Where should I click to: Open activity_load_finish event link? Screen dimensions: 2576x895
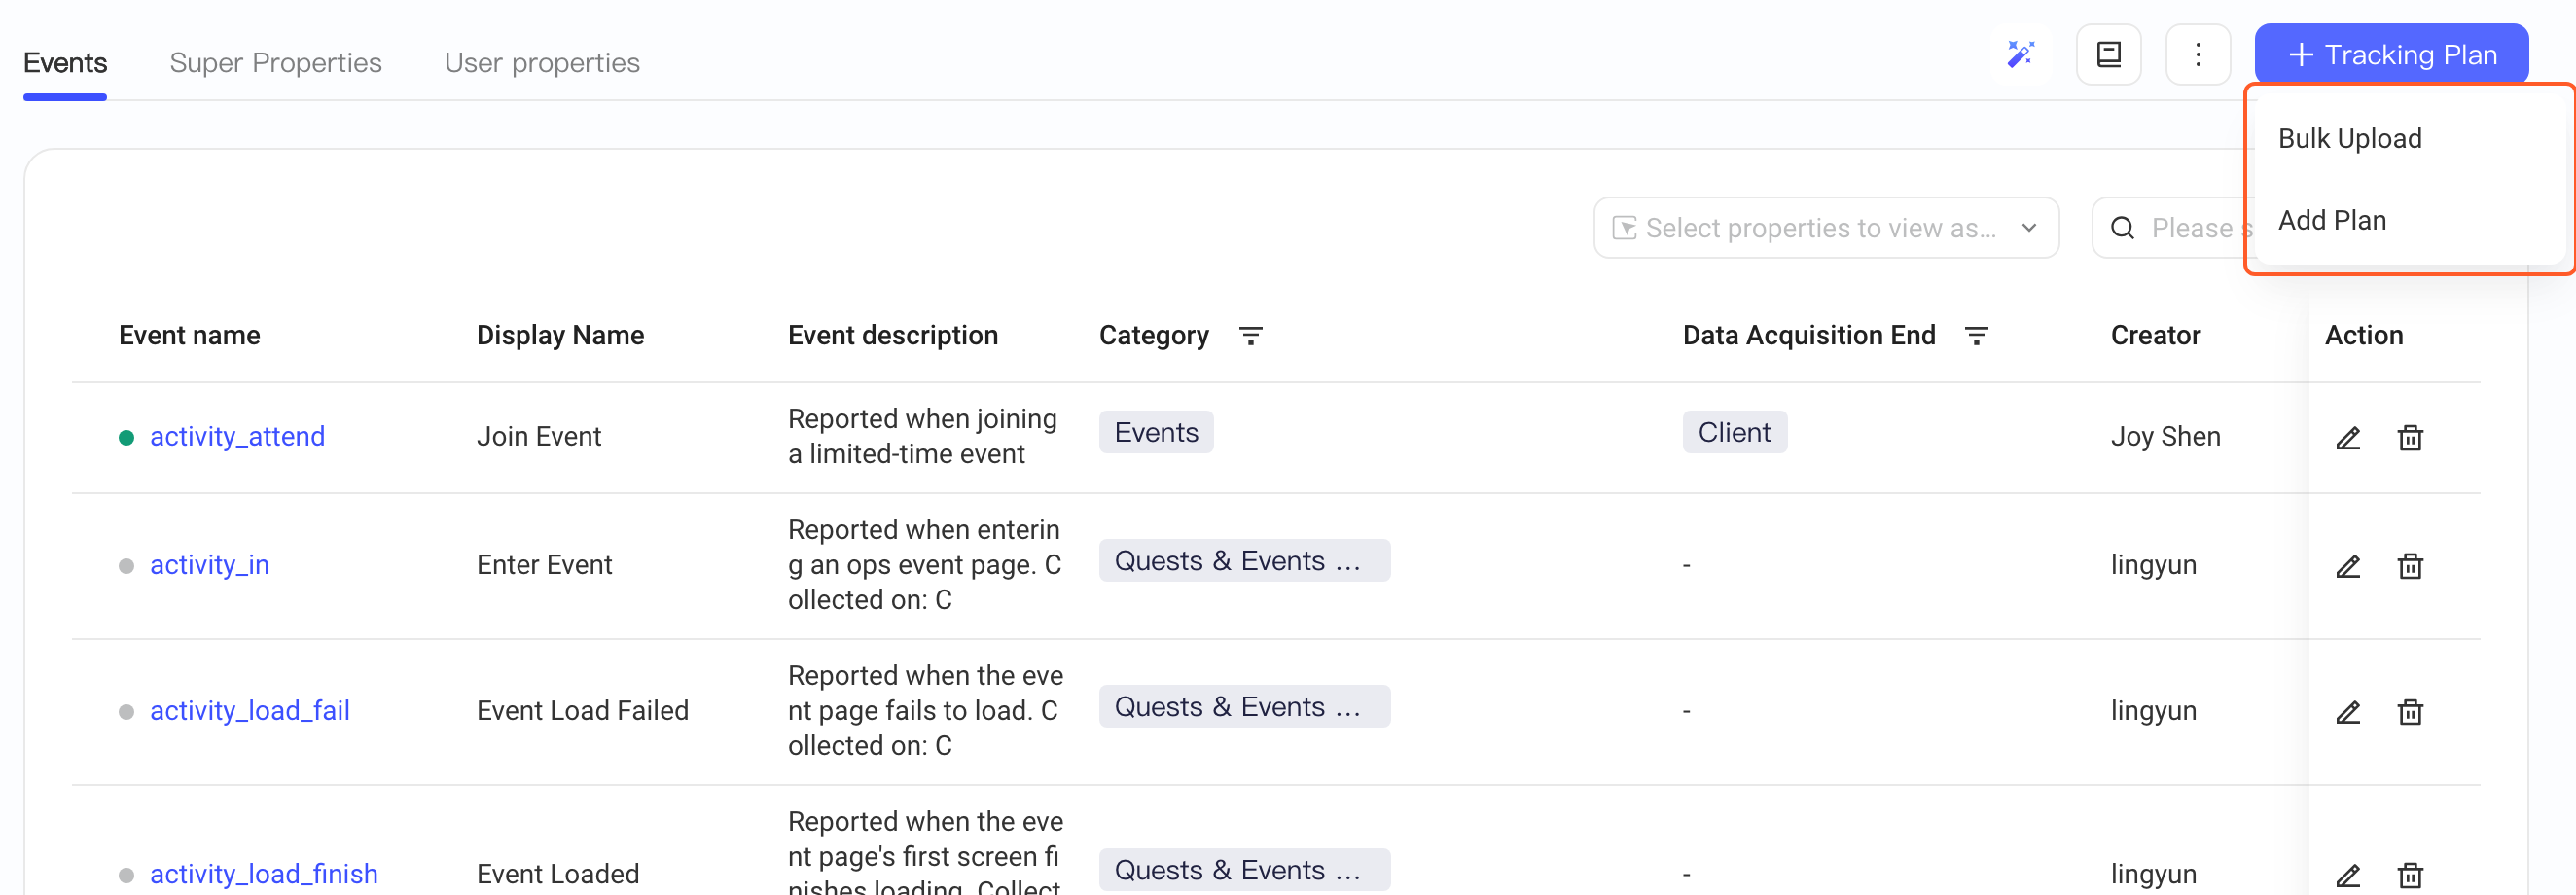(x=263, y=873)
